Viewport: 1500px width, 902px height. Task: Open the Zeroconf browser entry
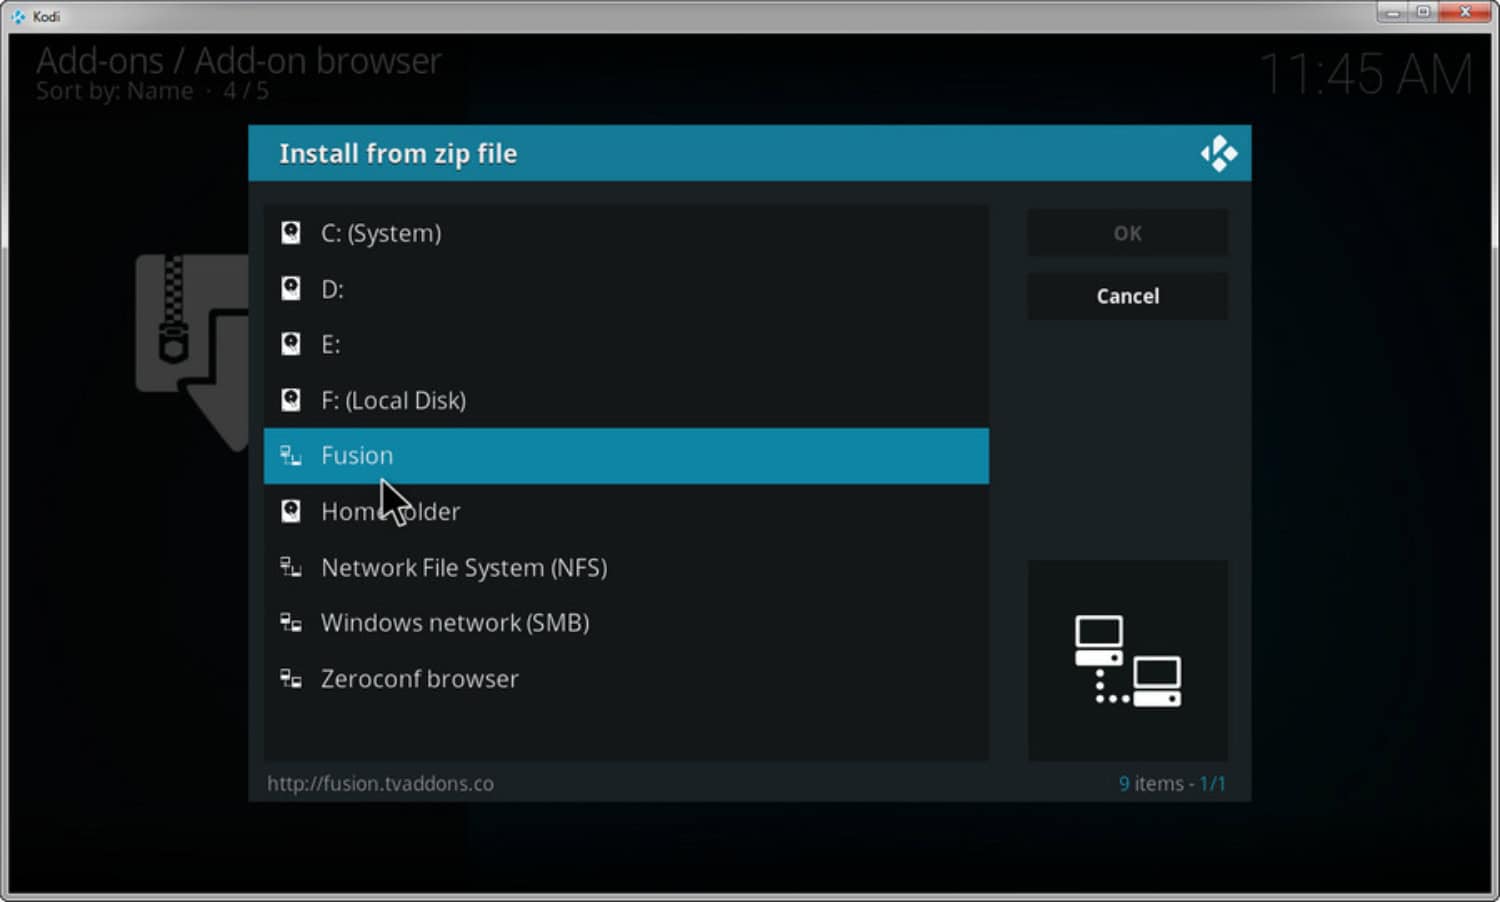626,679
